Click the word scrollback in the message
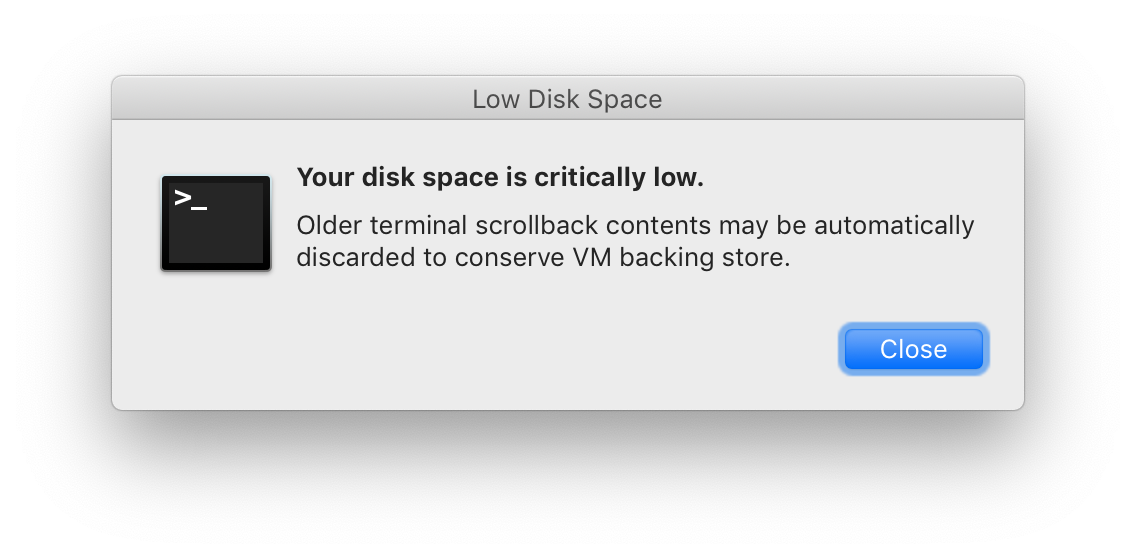Viewport: 1136px width, 558px height. click(537, 225)
